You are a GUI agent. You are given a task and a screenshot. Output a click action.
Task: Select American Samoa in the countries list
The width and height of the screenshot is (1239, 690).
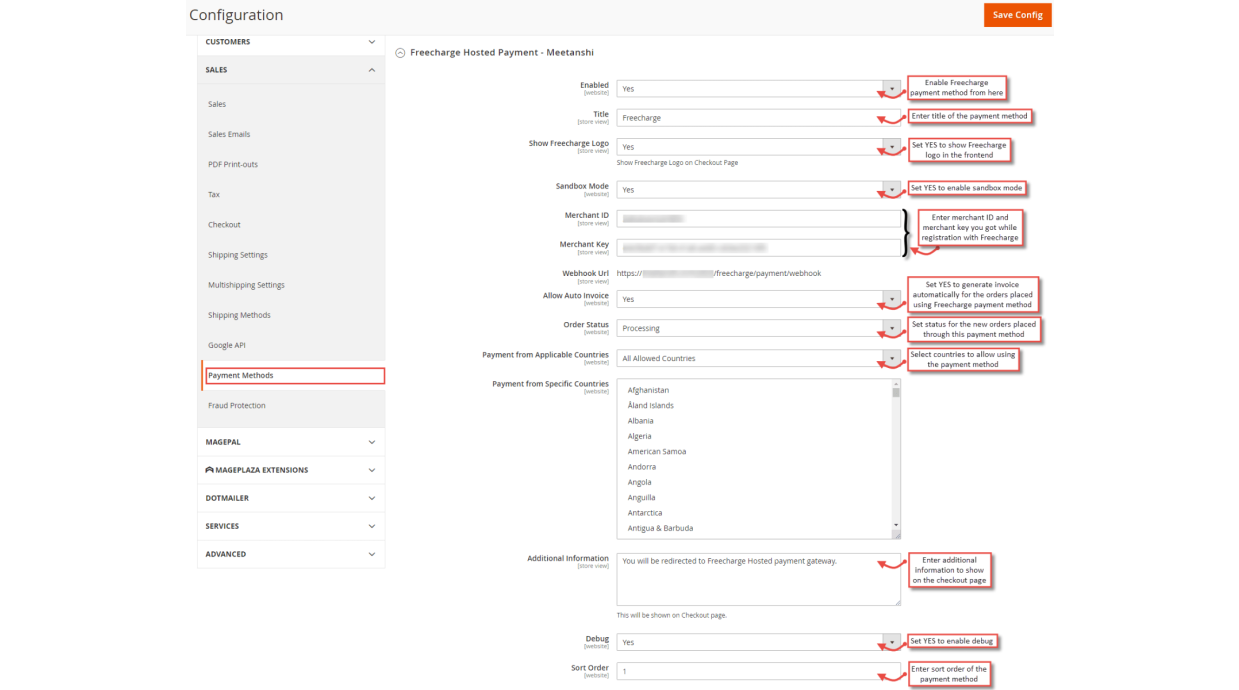pyautogui.click(x=755, y=452)
